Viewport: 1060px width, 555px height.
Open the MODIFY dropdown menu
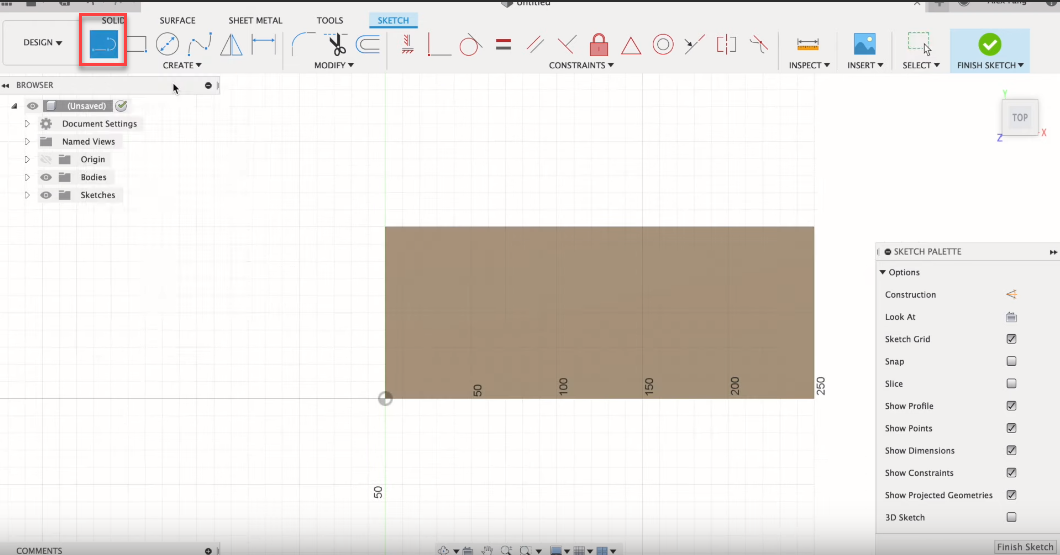pyautogui.click(x=334, y=66)
